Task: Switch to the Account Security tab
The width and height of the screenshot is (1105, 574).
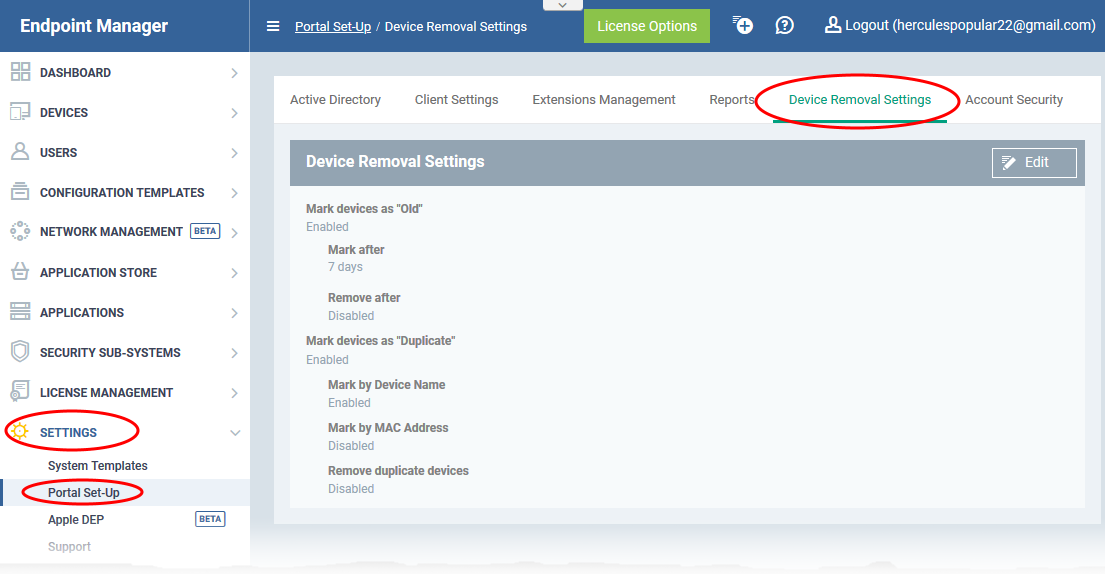Action: 1013,100
